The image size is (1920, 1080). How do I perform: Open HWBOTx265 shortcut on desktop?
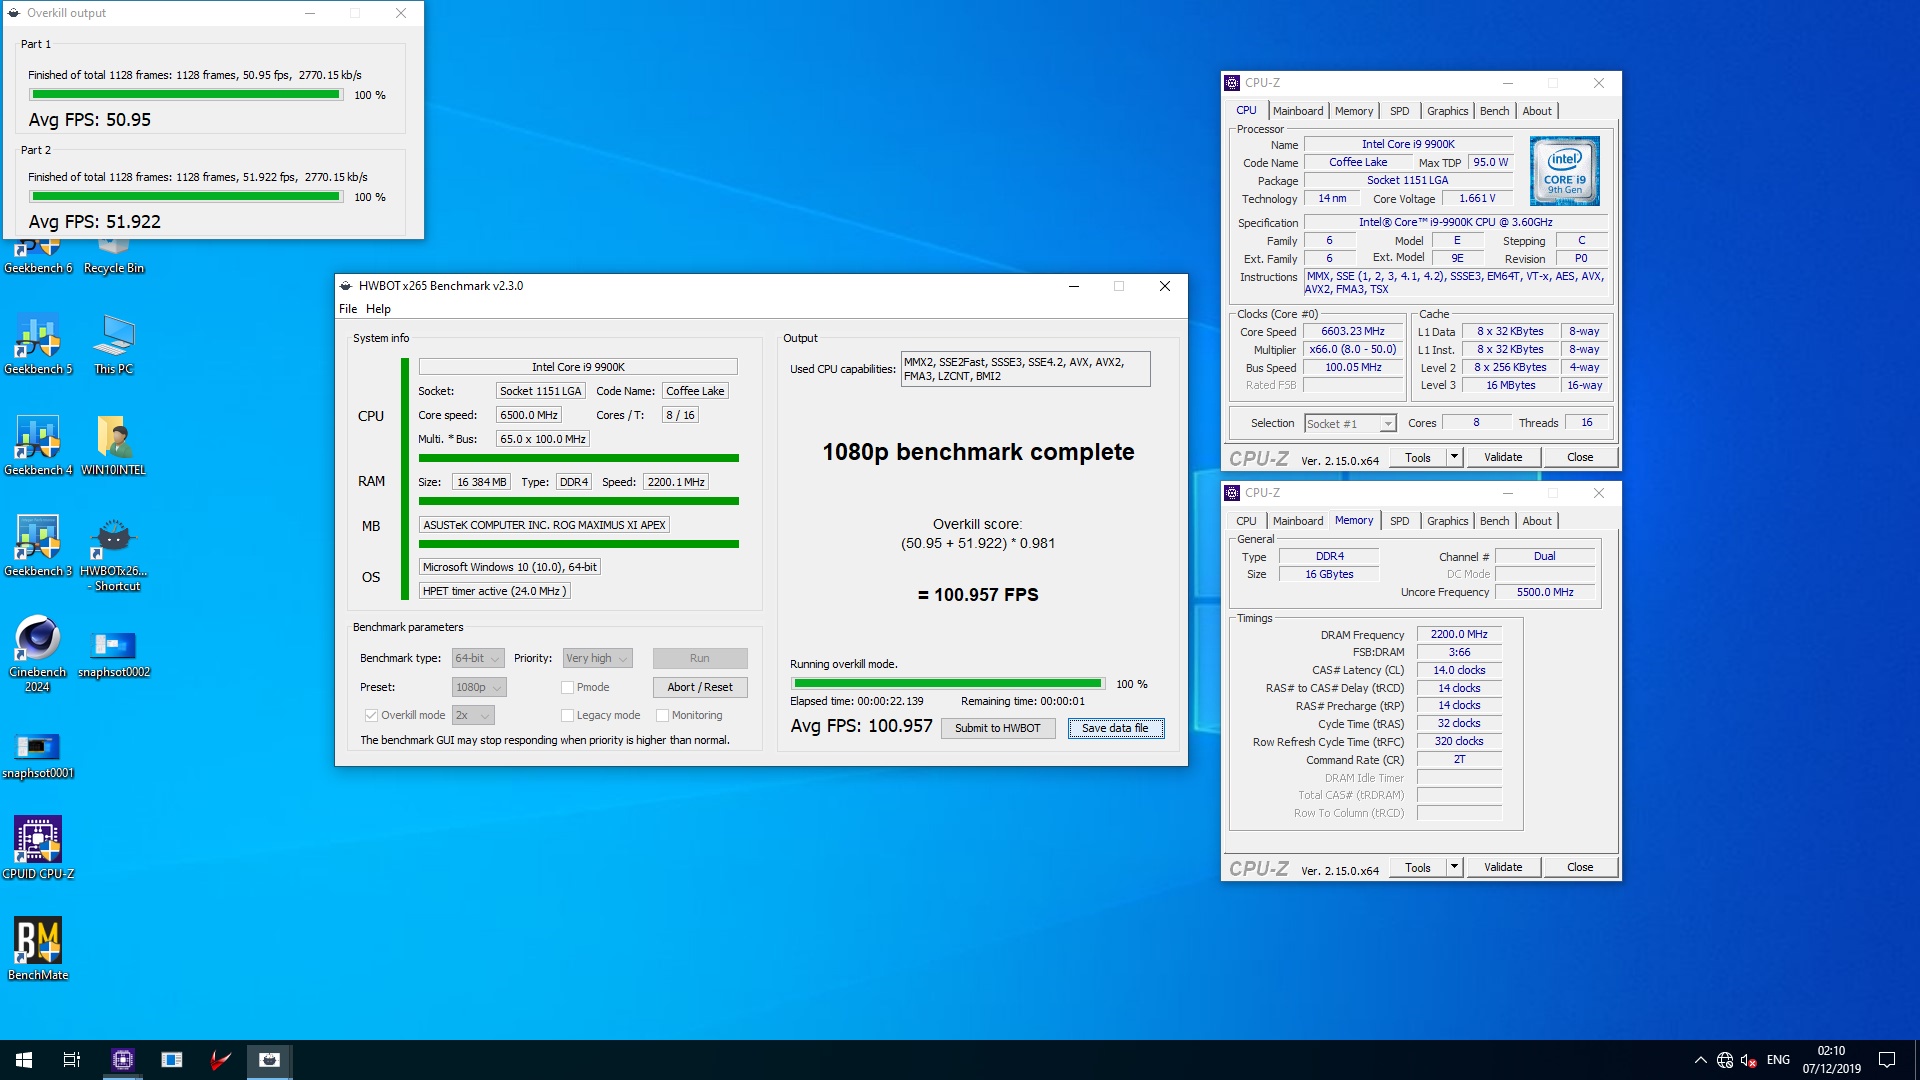113,555
